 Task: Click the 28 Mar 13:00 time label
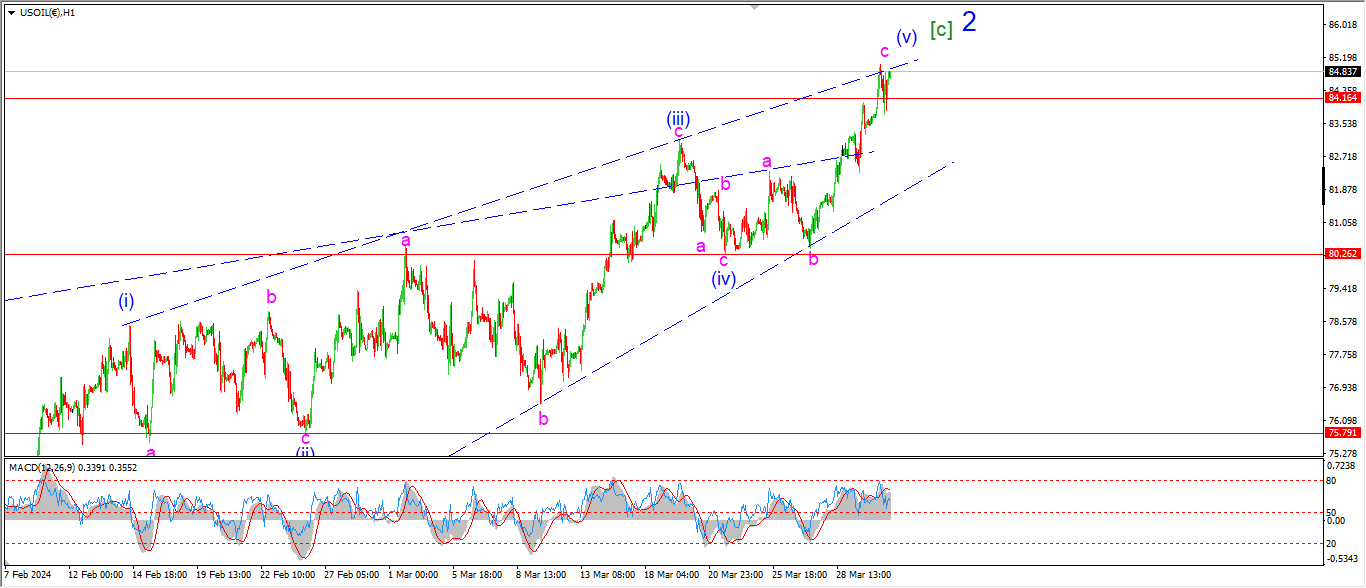click(x=865, y=575)
